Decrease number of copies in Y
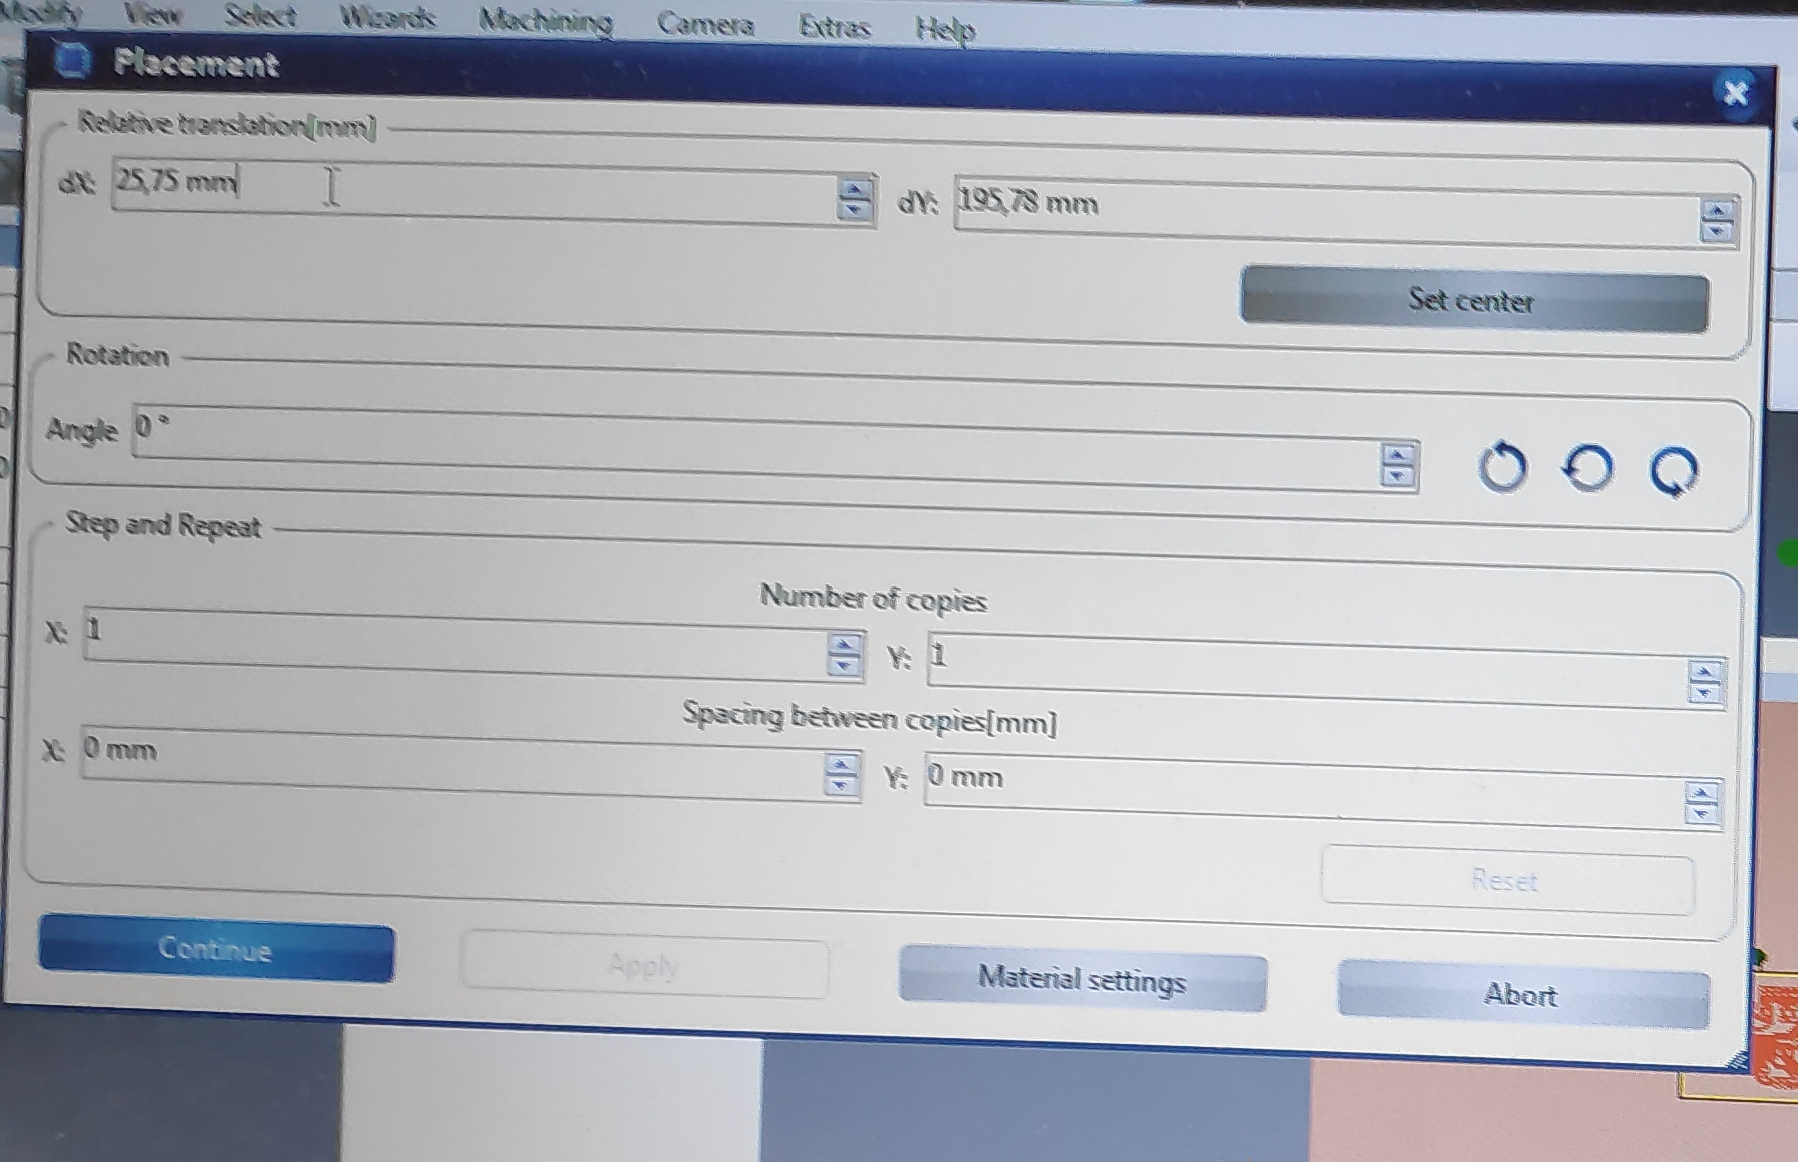1798x1162 pixels. 1704,692
